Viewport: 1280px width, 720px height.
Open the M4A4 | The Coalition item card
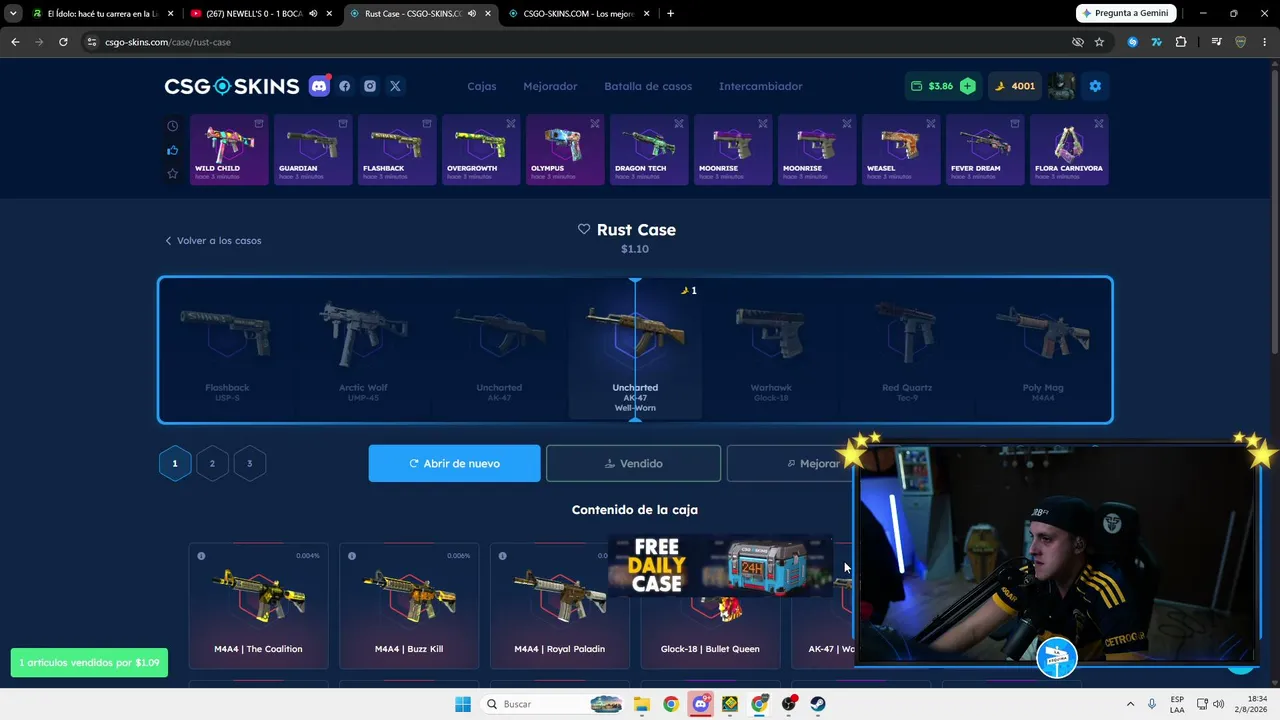click(x=258, y=606)
